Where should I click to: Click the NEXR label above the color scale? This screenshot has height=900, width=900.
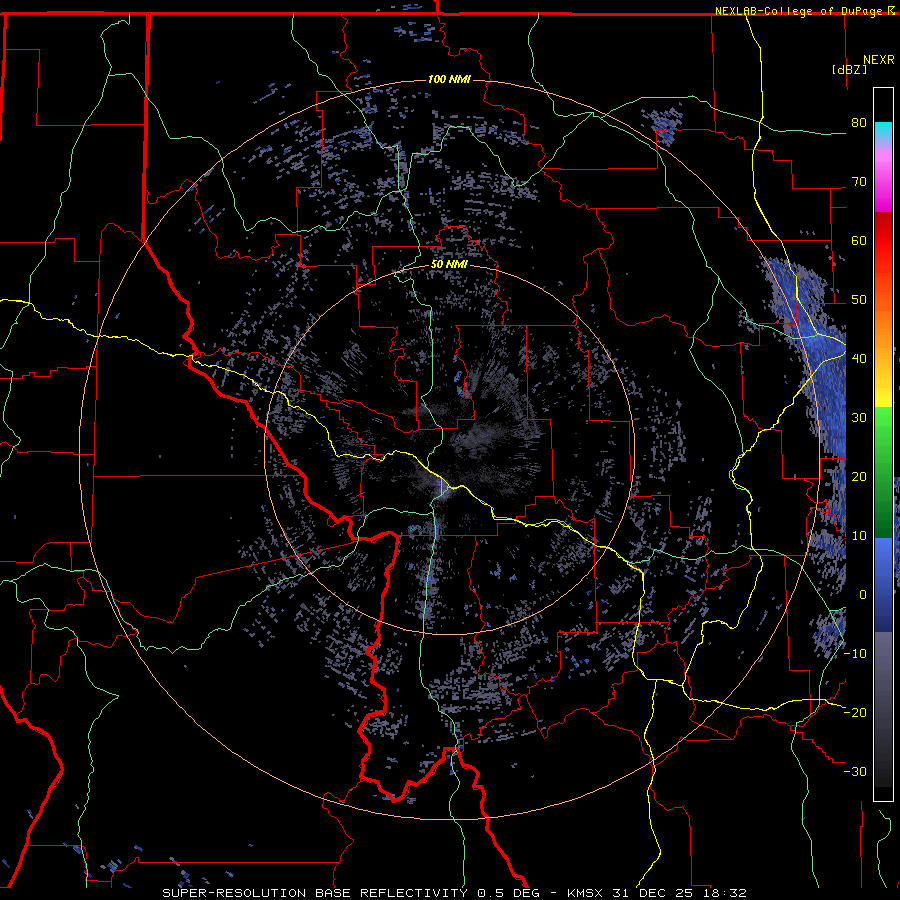878,60
